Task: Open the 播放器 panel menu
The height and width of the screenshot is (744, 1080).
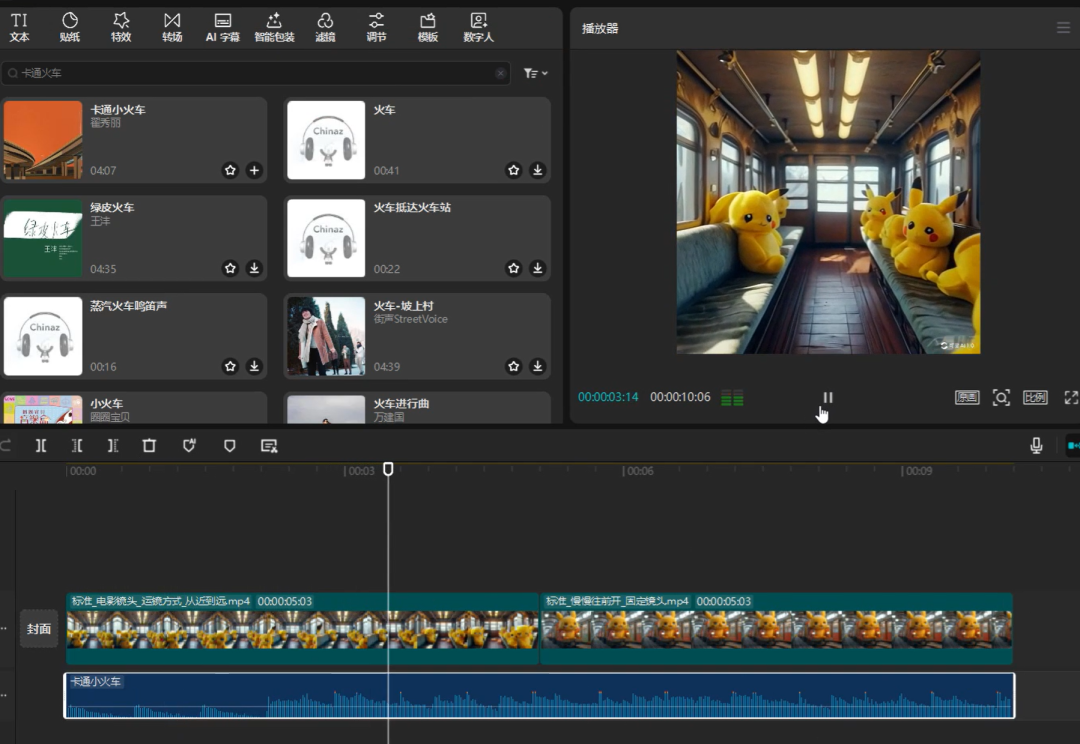Action: point(1063,28)
